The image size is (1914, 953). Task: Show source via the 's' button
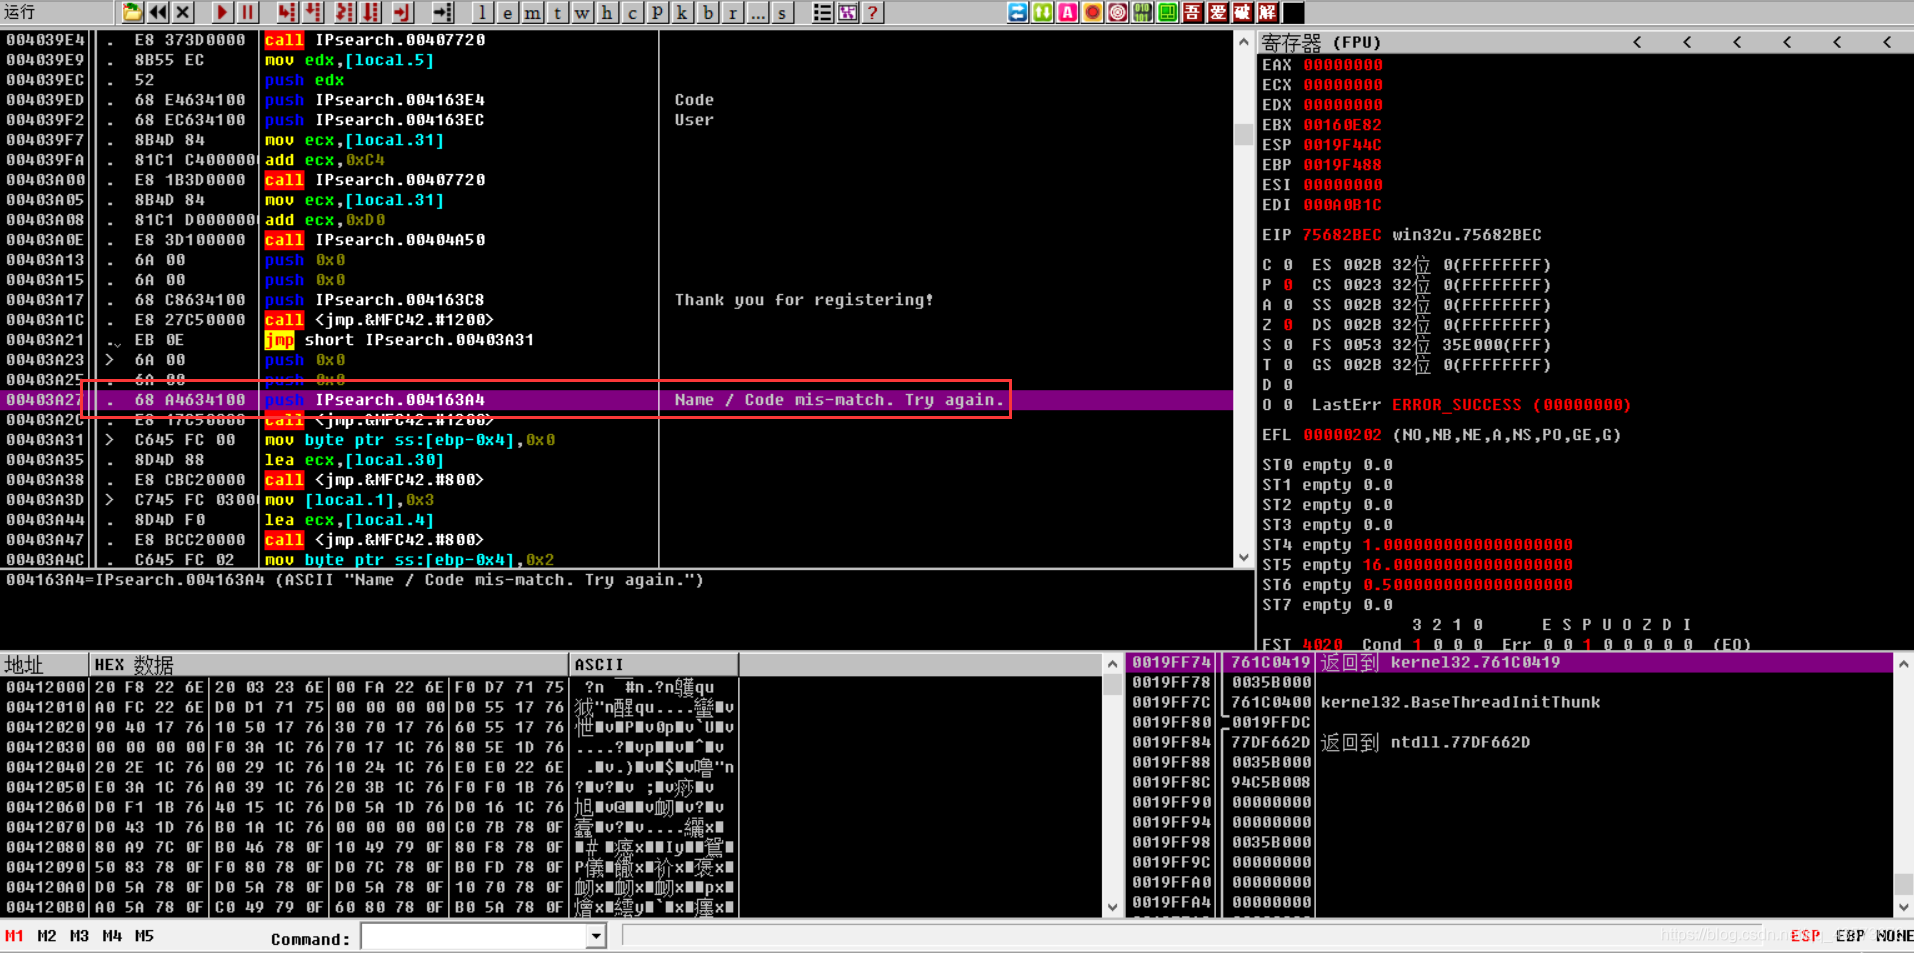(x=783, y=12)
